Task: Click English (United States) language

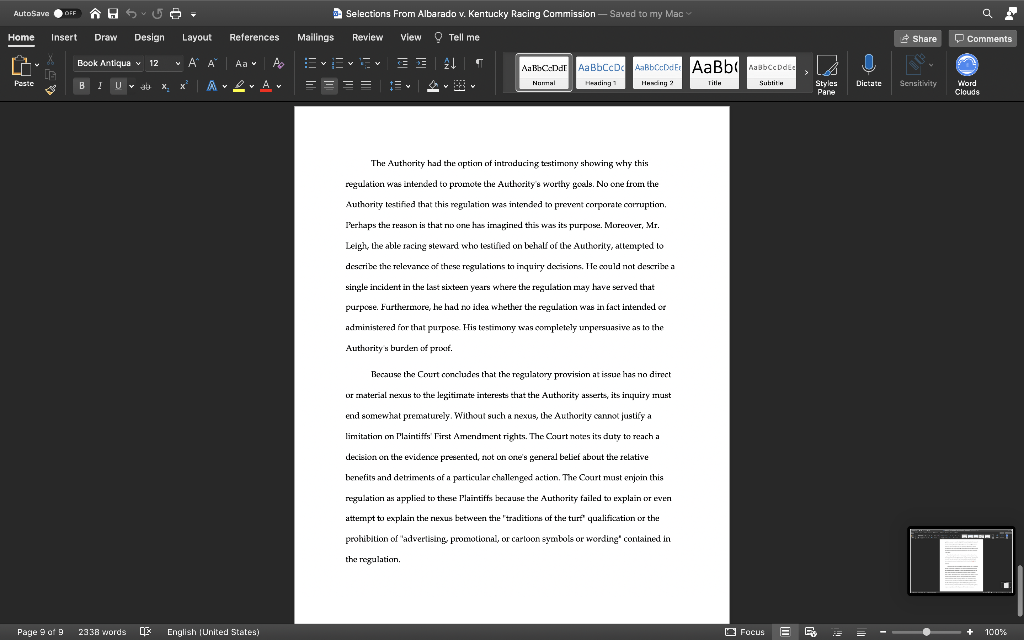Action: coord(213,632)
